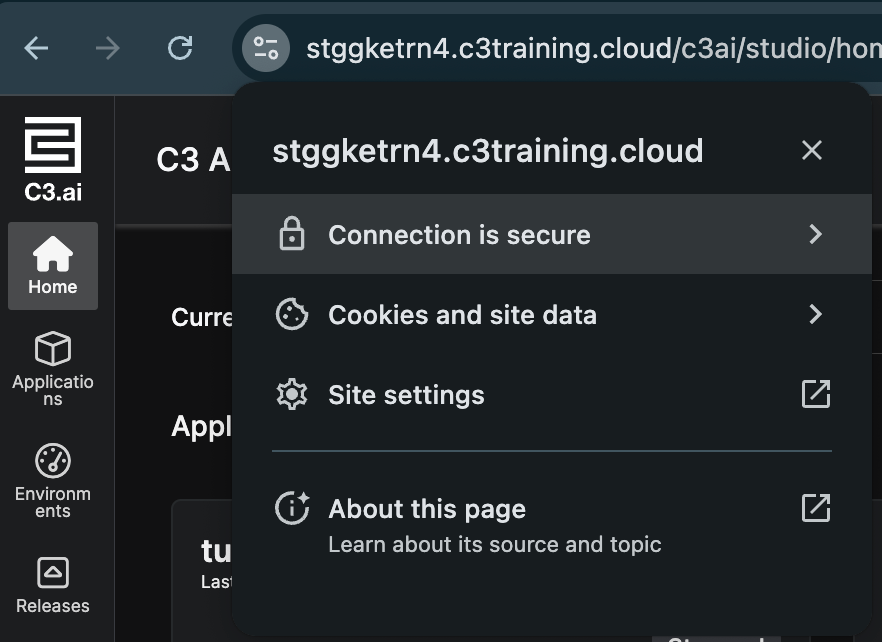This screenshot has width=882, height=642.
Task: Open "Cookies and site data" entry
Action: [462, 315]
